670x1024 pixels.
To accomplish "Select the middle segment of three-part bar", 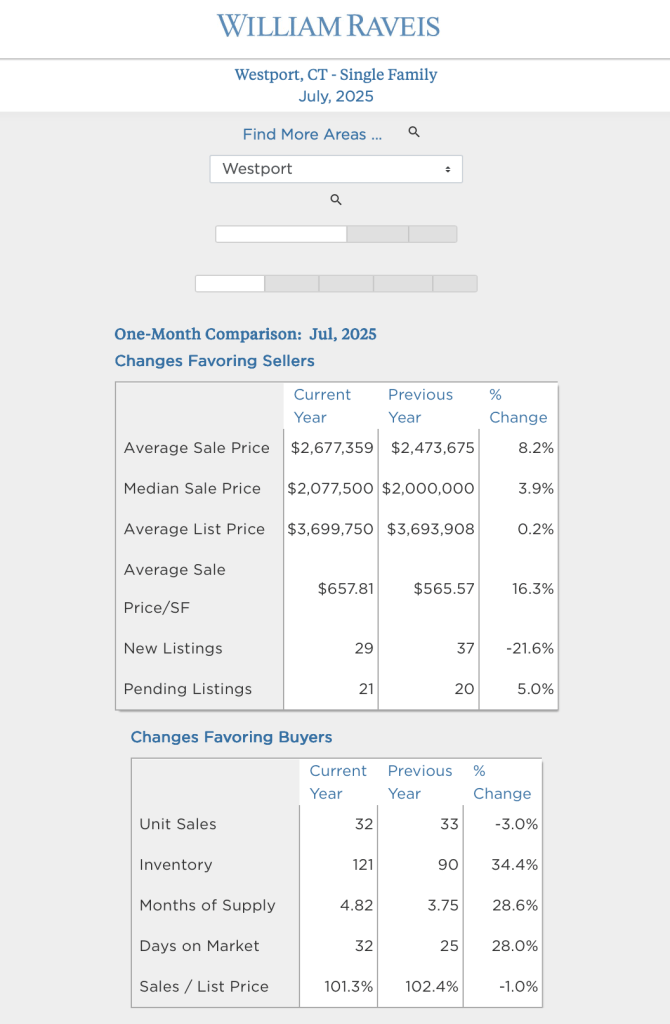I will click(378, 234).
